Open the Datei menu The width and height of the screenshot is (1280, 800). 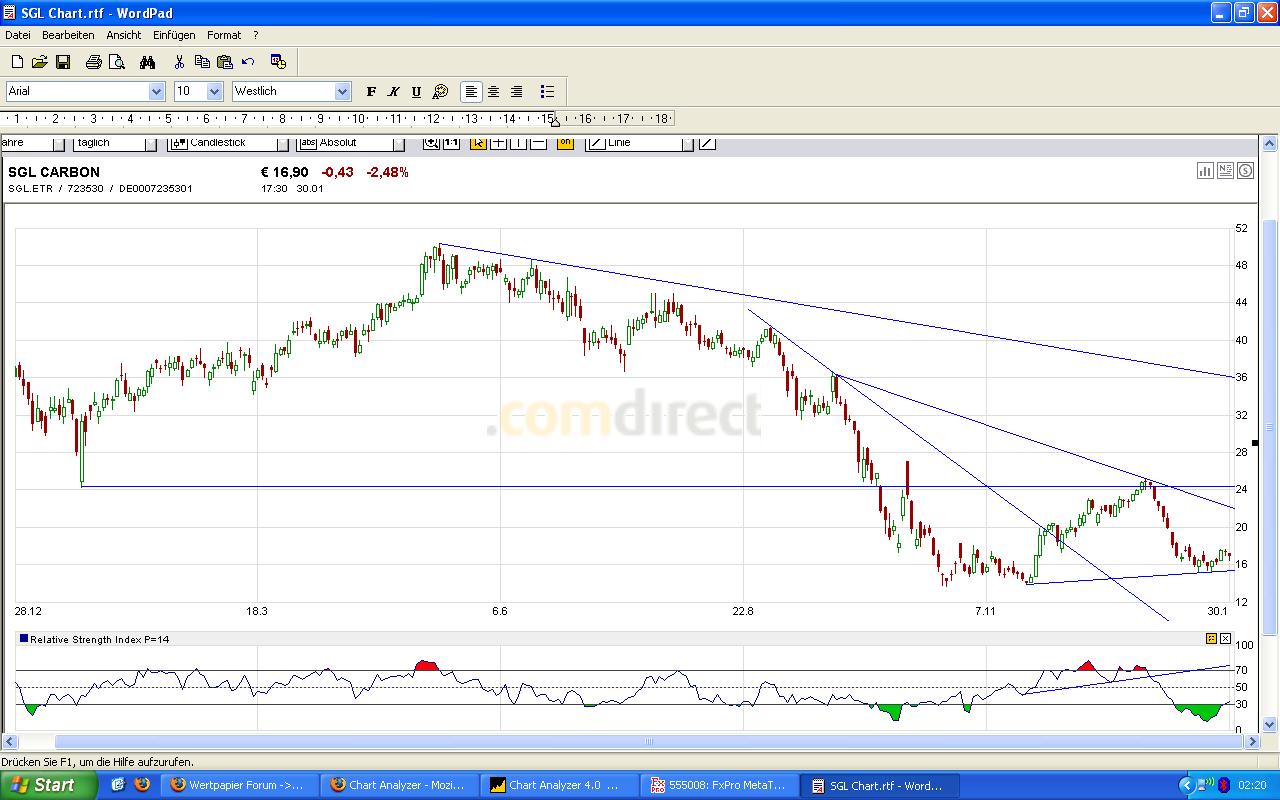pos(18,35)
